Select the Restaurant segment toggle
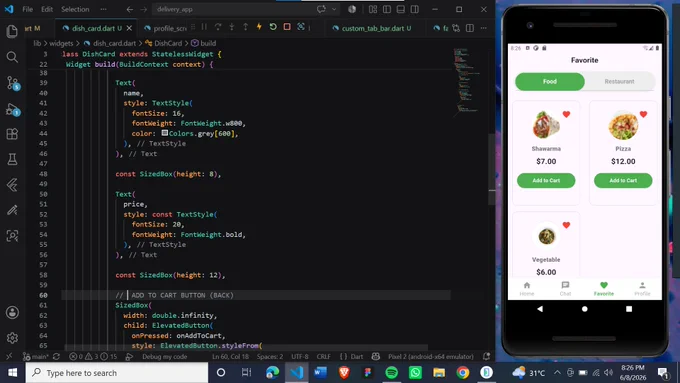The height and width of the screenshot is (383, 680). (619, 82)
